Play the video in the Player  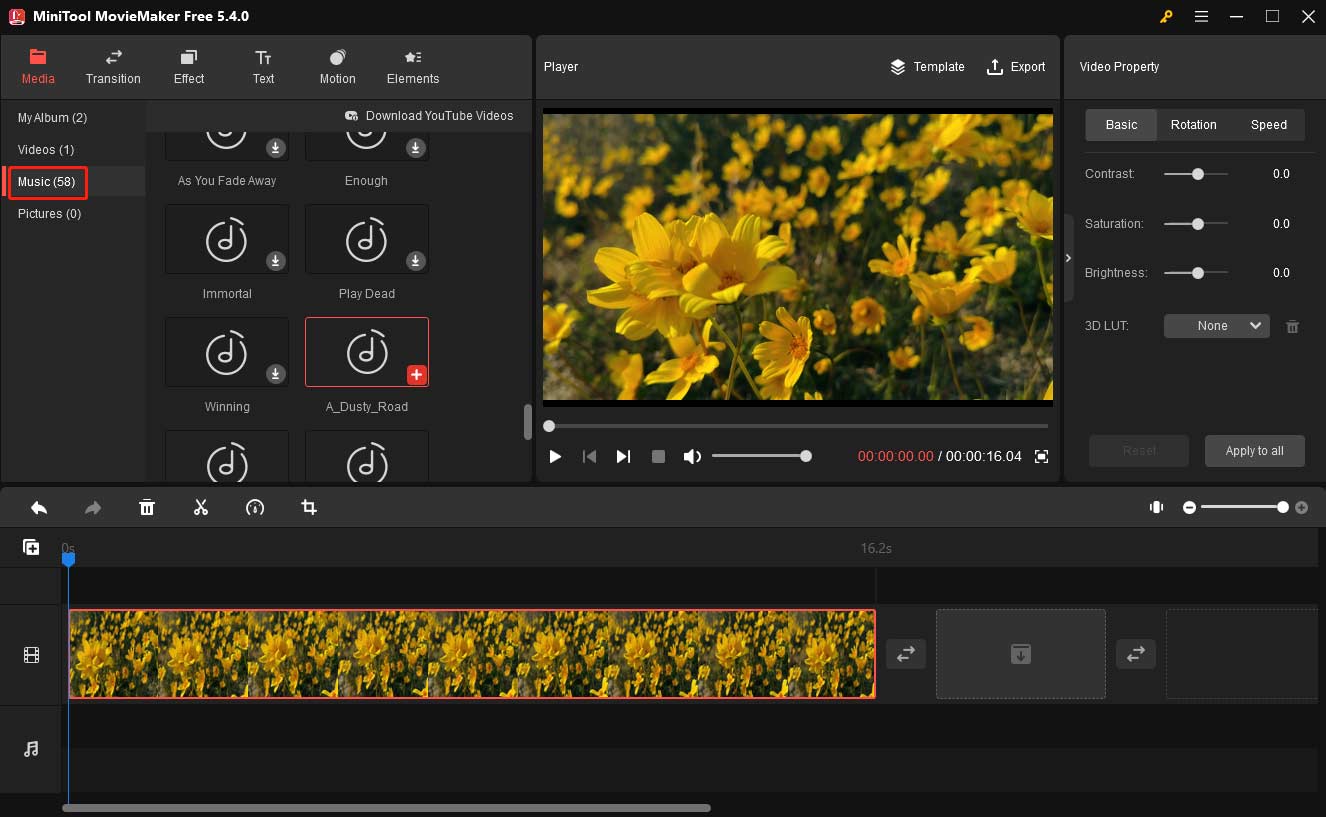coord(555,456)
